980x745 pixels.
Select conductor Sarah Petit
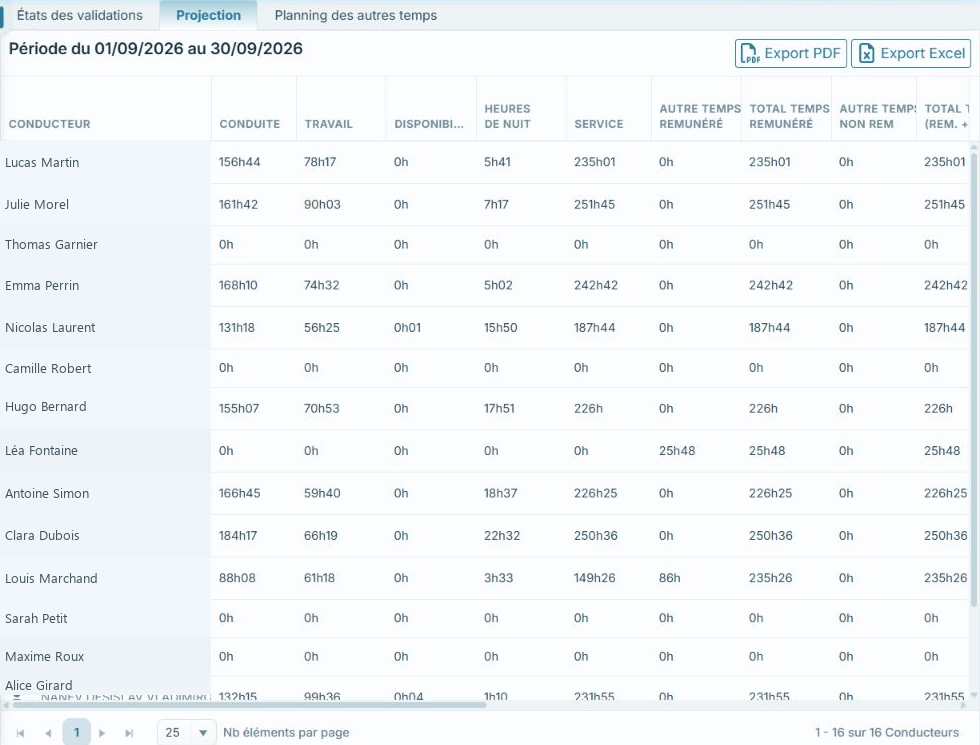point(36,619)
